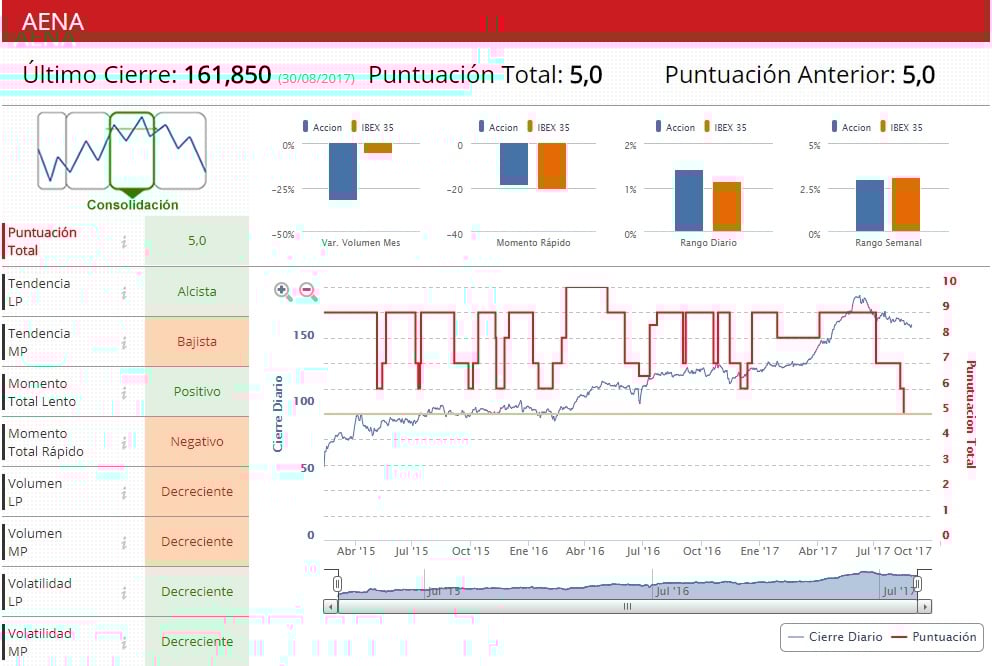Click the navigator scroll right arrow
This screenshot has width=996, height=666.
click(925, 606)
